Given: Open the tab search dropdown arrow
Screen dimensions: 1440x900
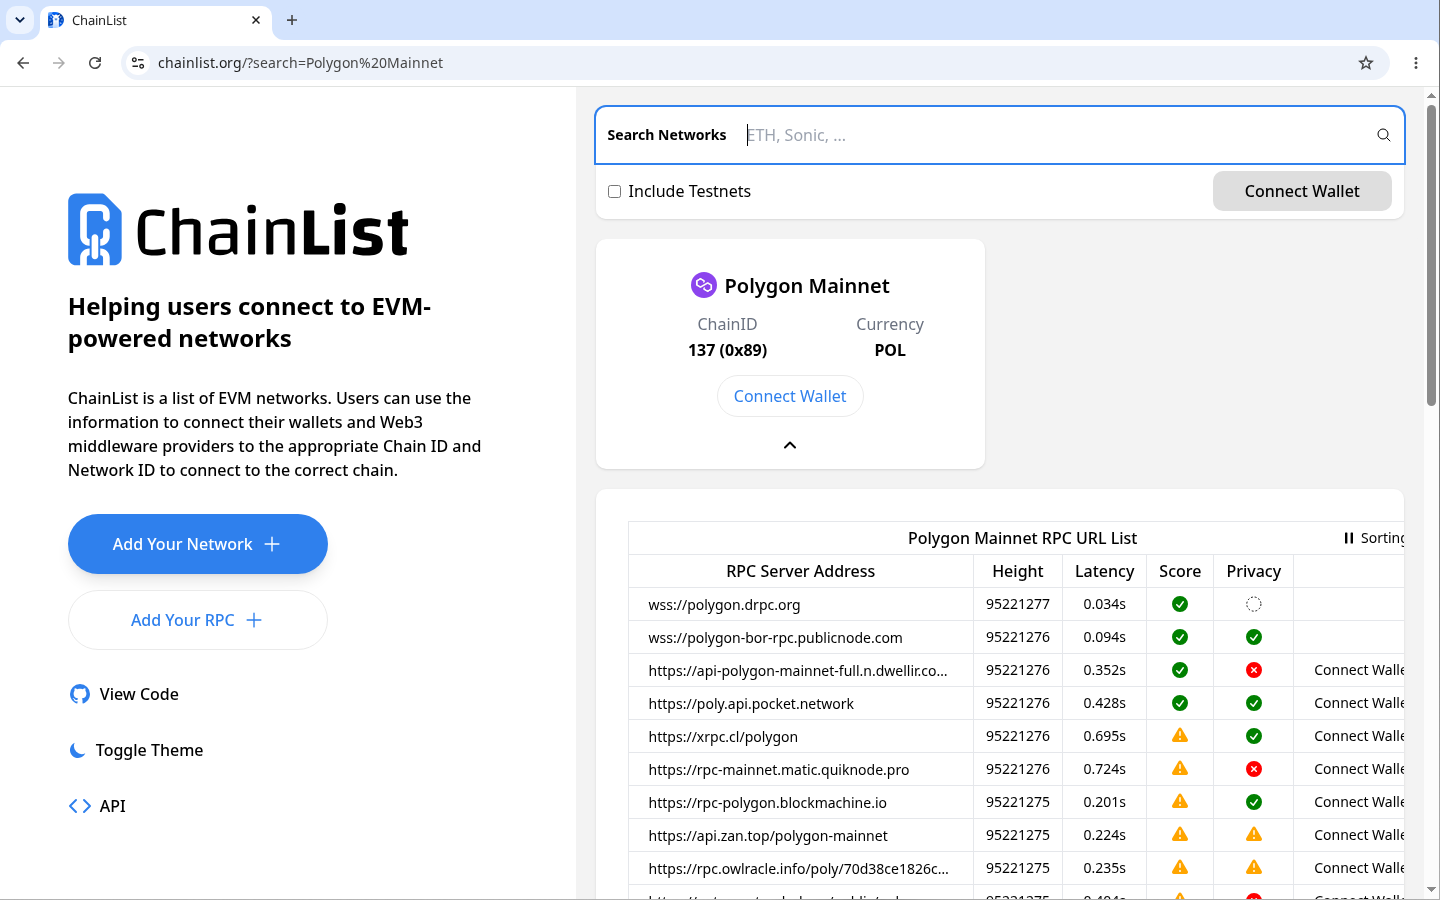Looking at the screenshot, I should pyautogui.click(x=20, y=20).
